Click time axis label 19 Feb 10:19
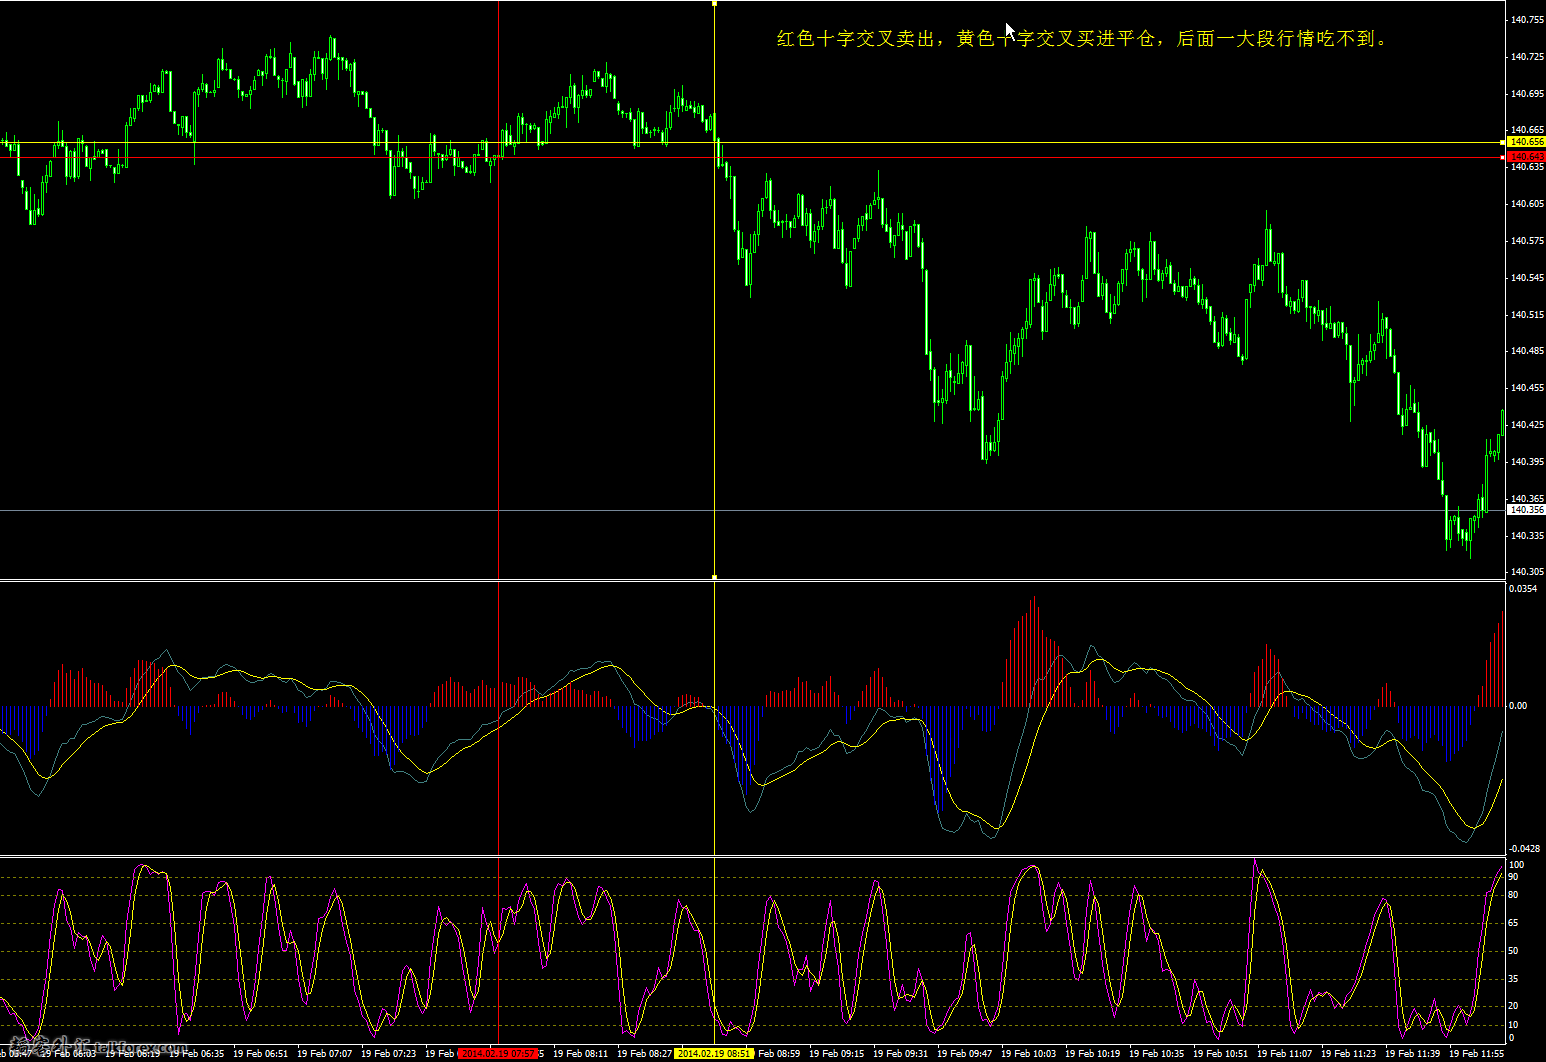1546x1062 pixels. click(x=1092, y=1053)
